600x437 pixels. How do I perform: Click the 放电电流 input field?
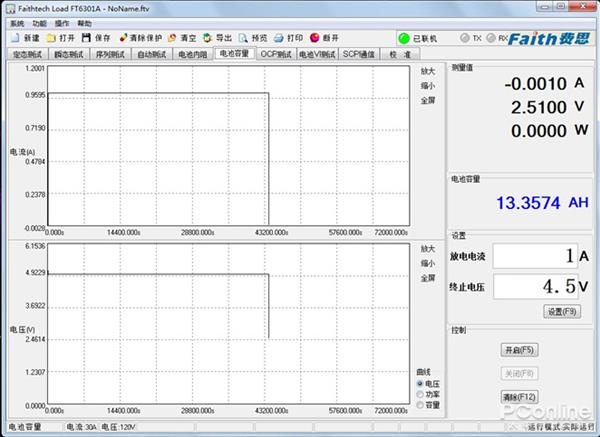(535, 256)
